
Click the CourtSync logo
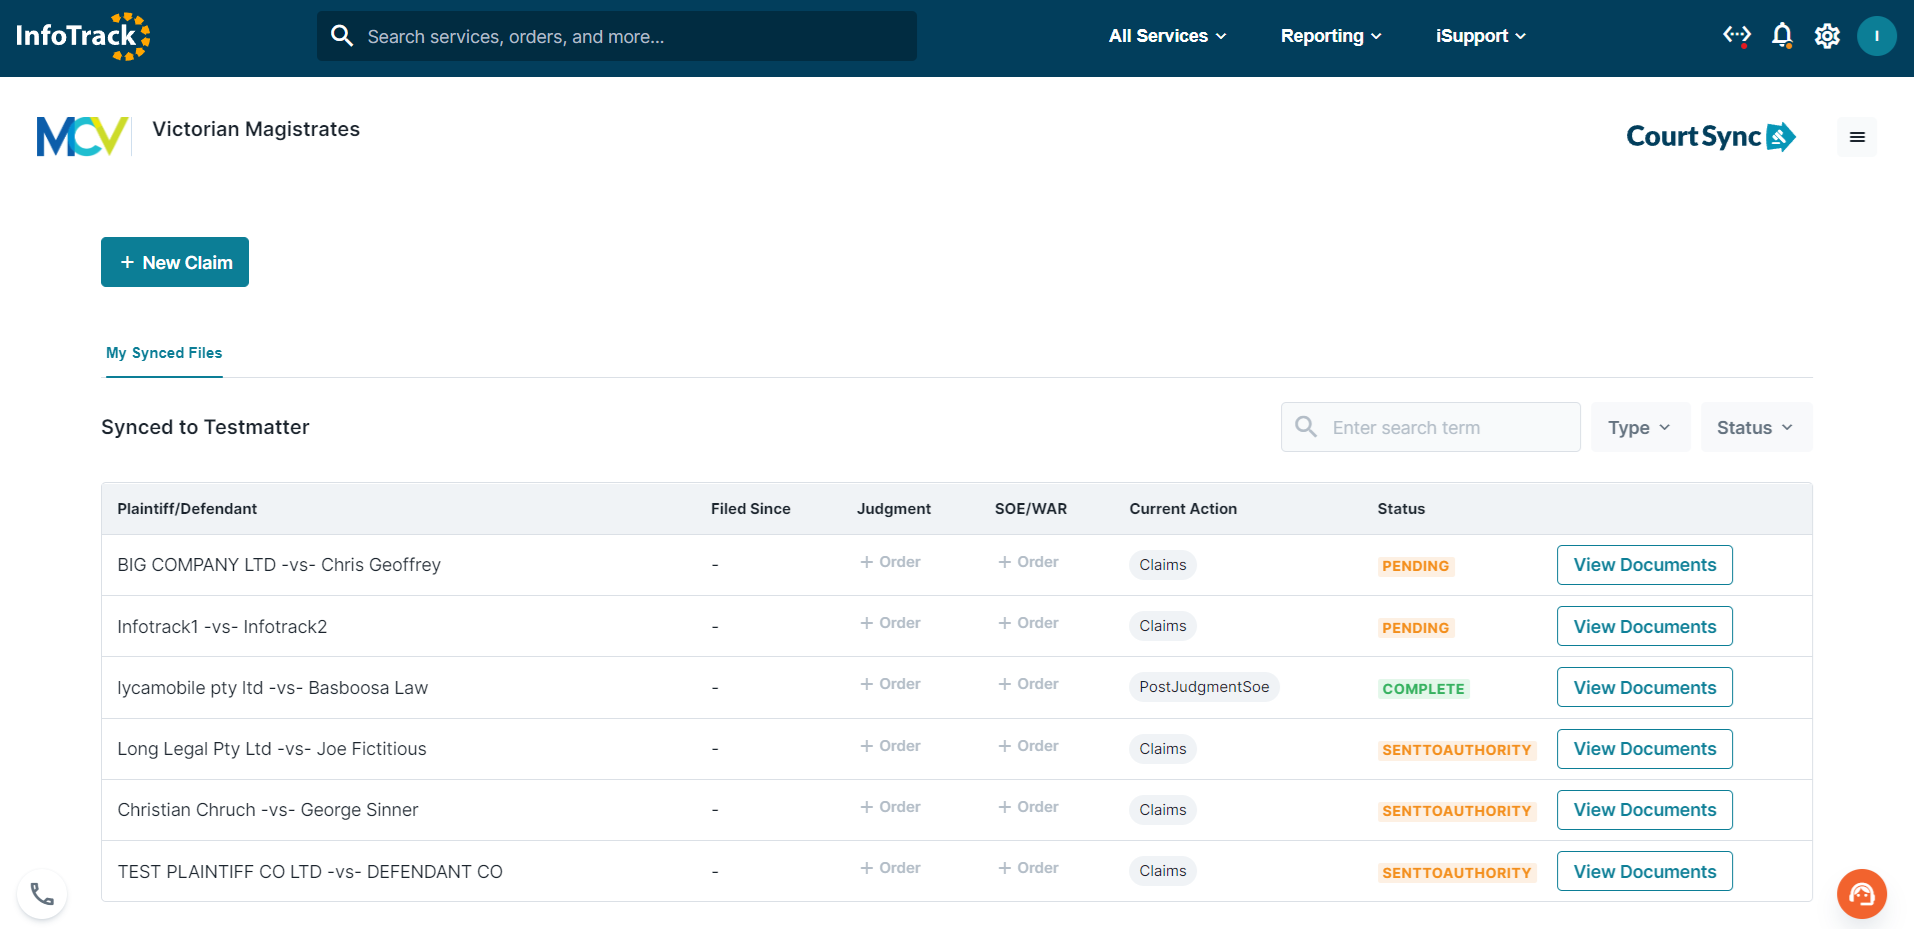[1711, 136]
